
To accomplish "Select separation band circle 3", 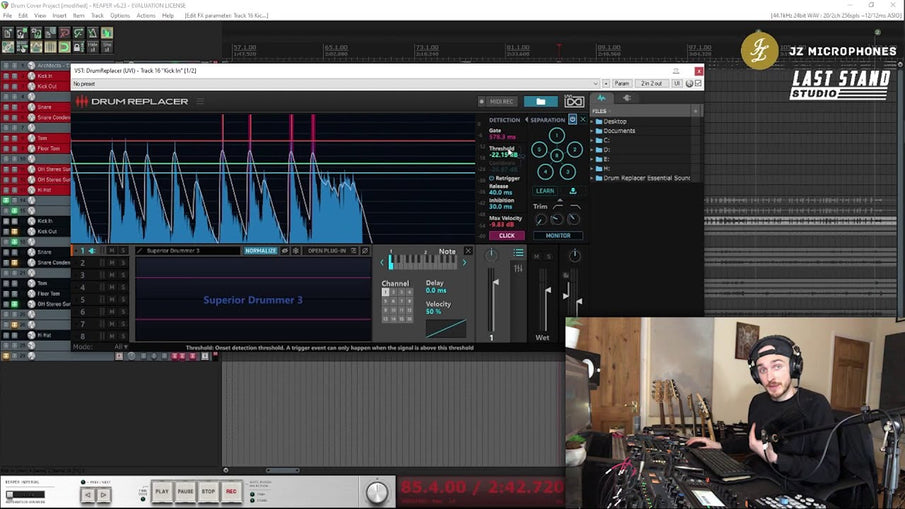I will pyautogui.click(x=567, y=171).
